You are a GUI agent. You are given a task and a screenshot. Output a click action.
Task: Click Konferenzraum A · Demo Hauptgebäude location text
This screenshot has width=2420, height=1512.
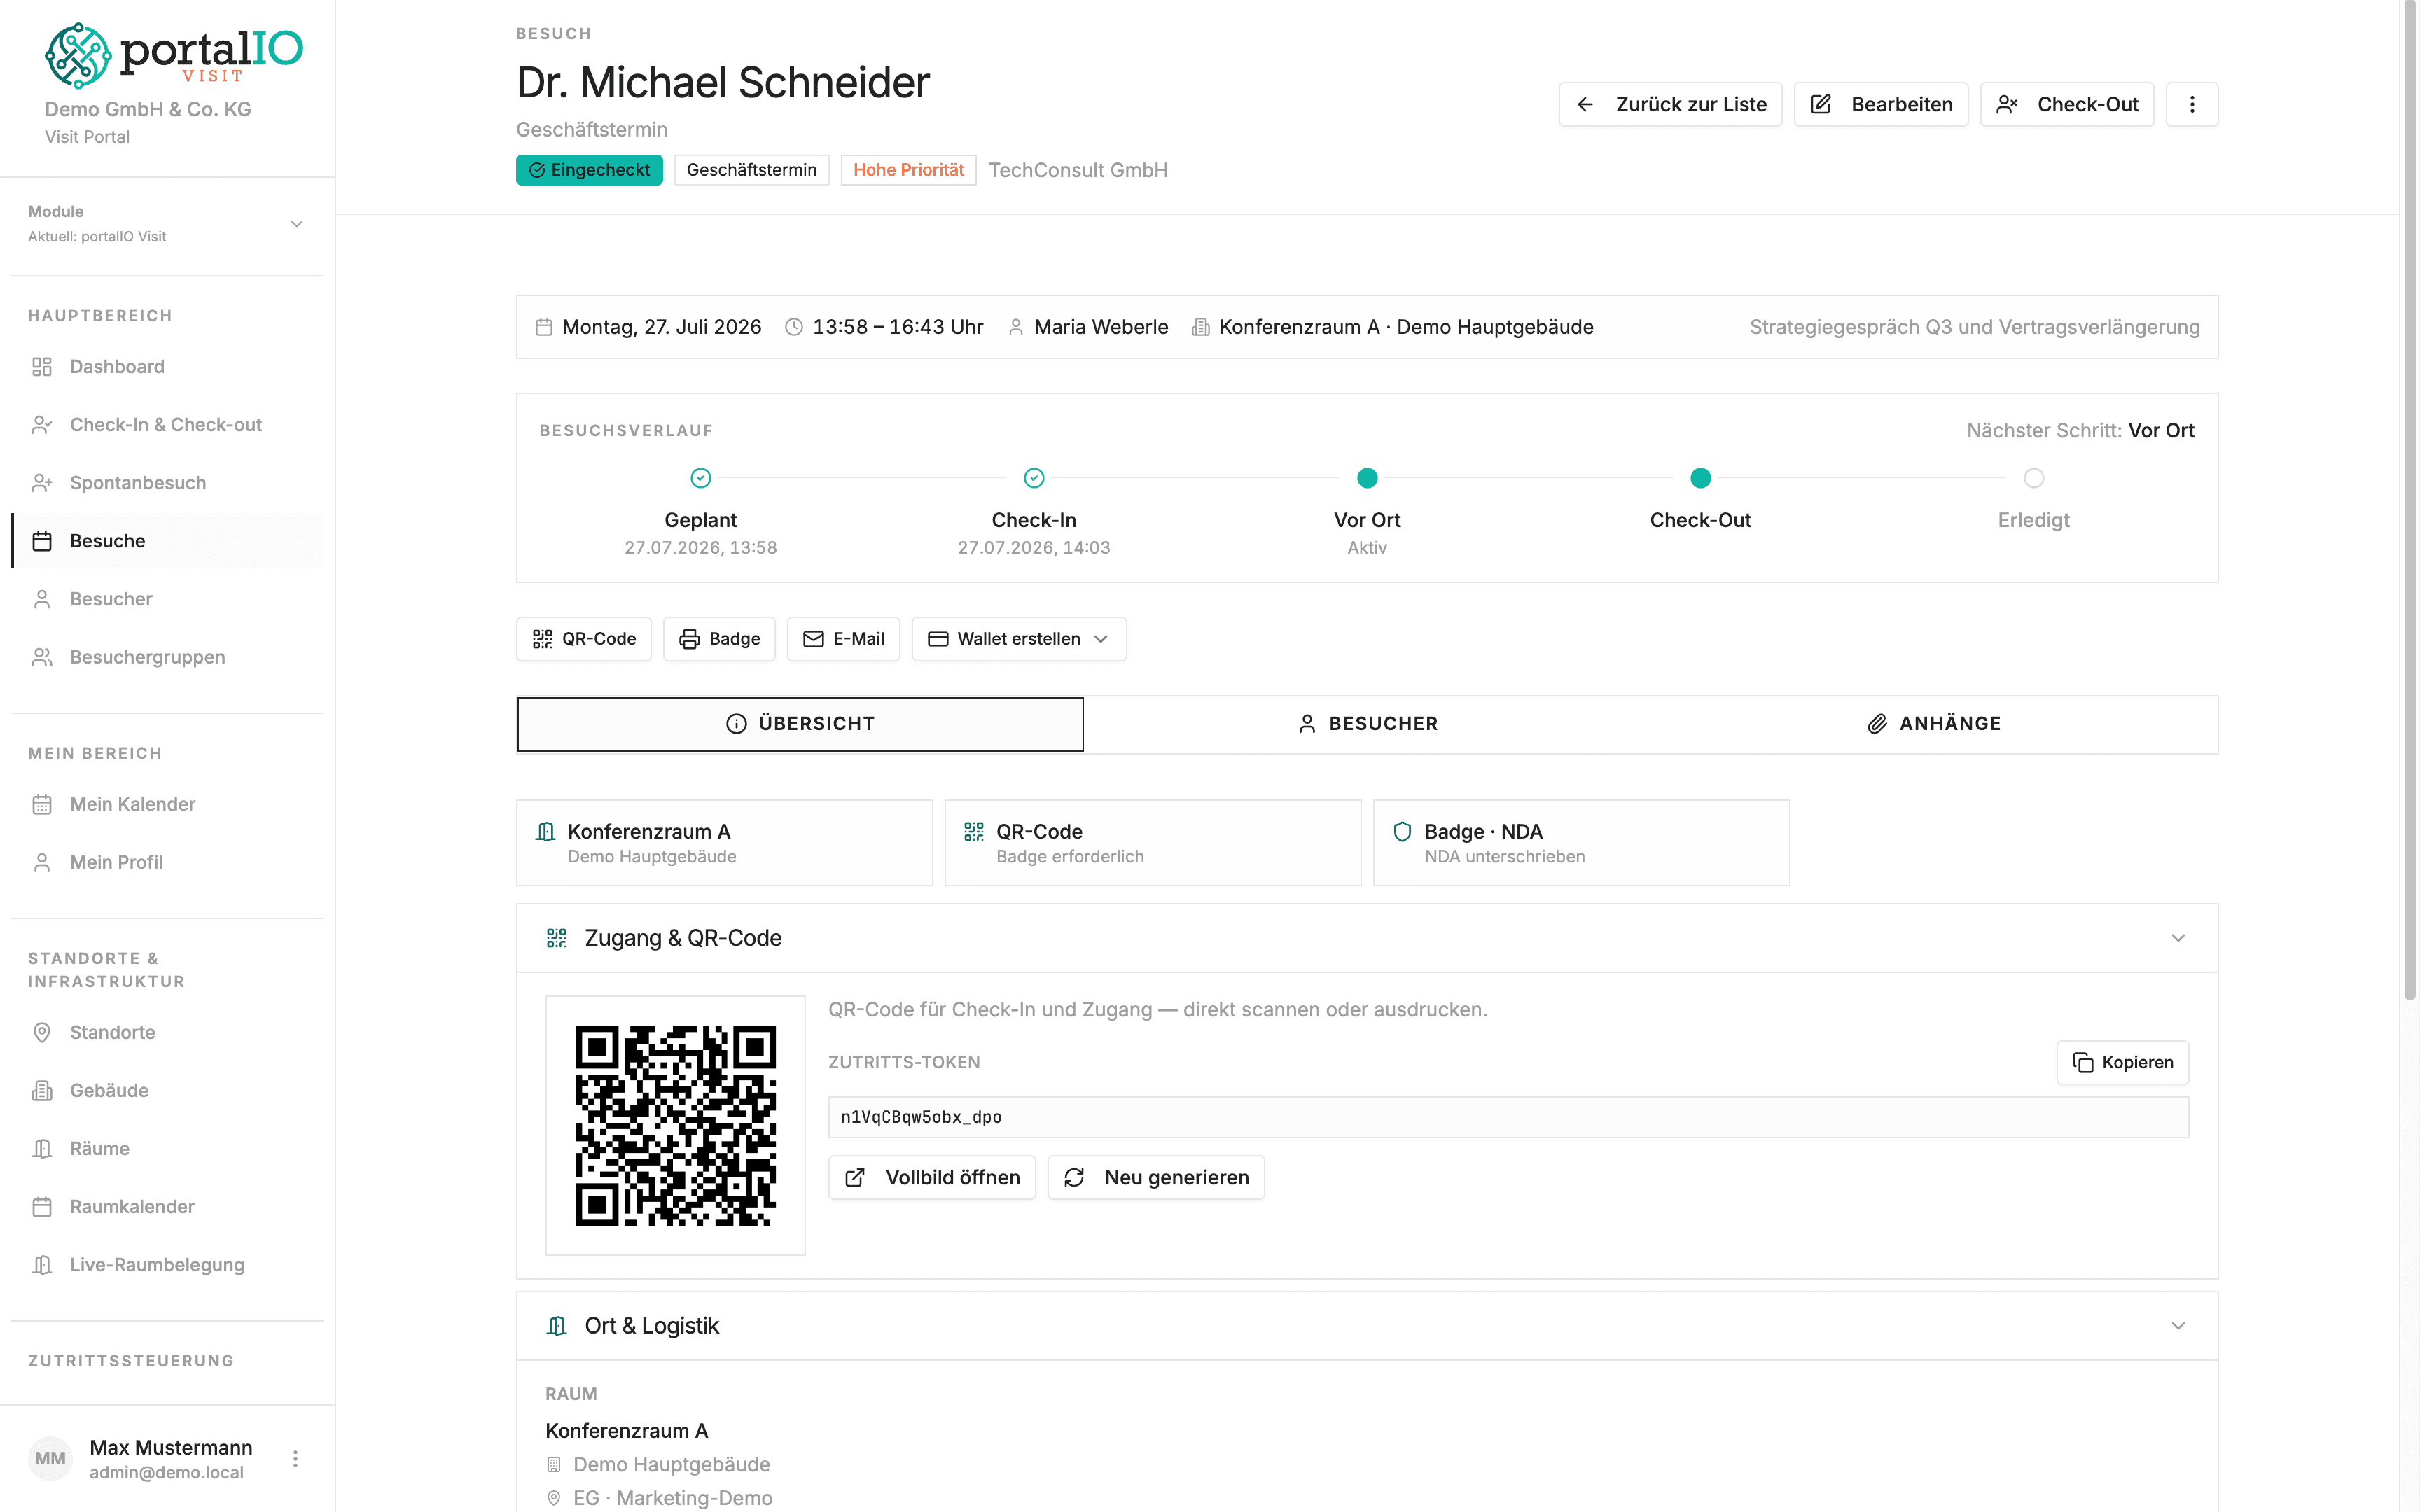point(1406,327)
